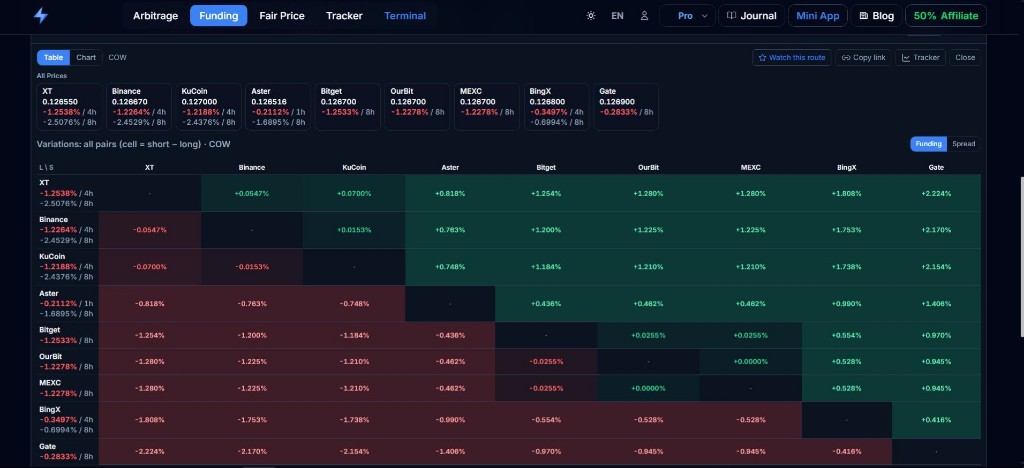Click the lightning bolt site logo

(40, 16)
